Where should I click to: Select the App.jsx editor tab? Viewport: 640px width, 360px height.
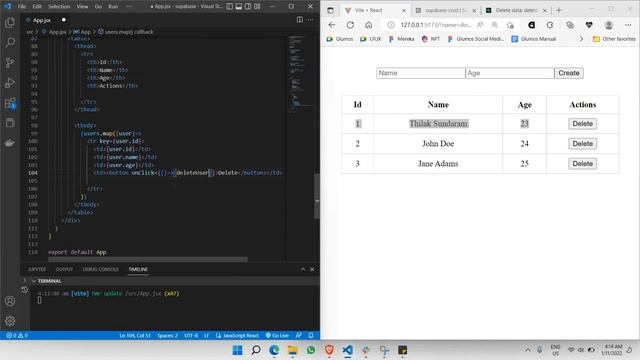click(x=42, y=20)
